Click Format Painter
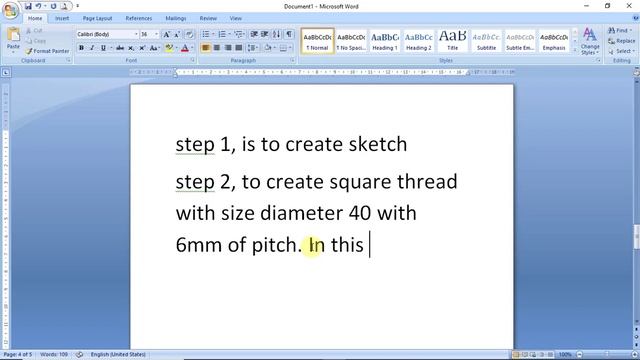This screenshot has width=640, height=360. (x=47, y=51)
